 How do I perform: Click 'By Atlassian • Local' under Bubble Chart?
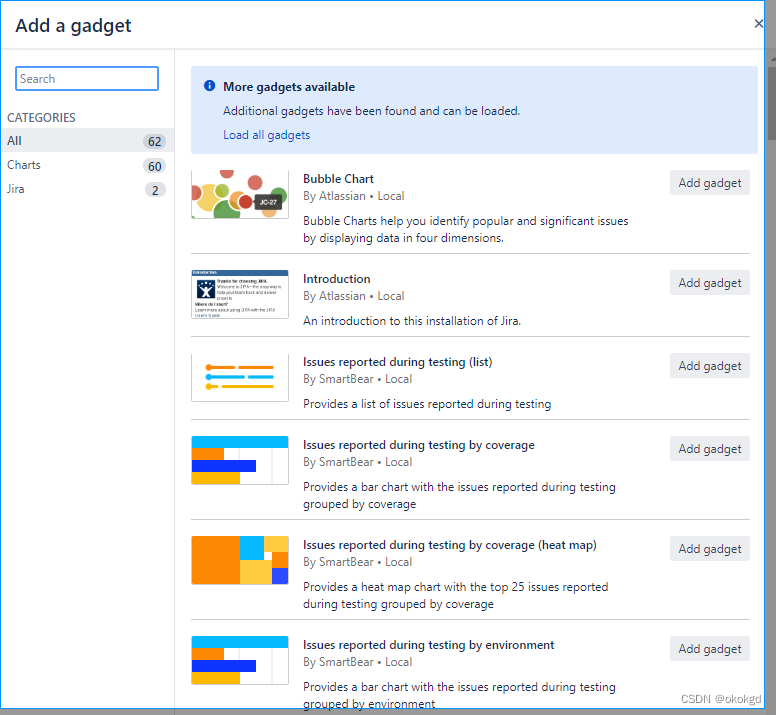pos(354,196)
